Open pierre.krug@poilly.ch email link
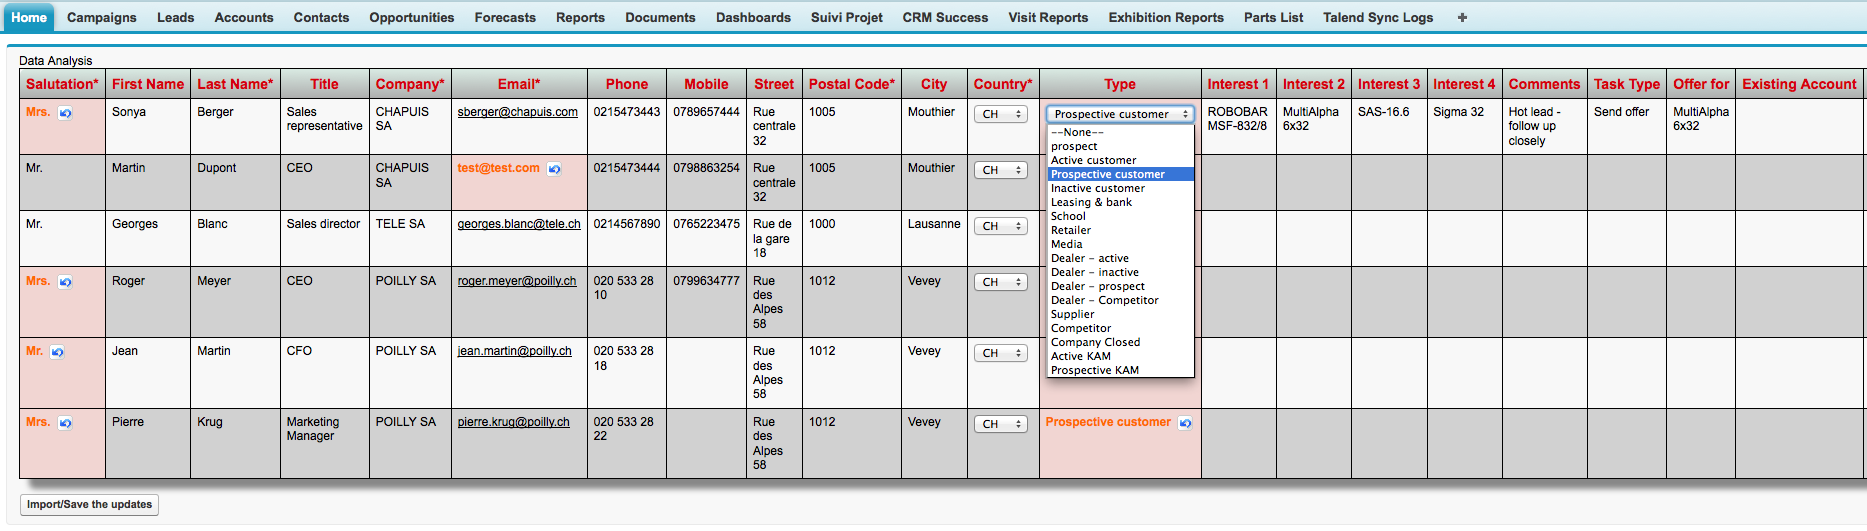Screen dimensions: 1867x531 click(x=514, y=422)
